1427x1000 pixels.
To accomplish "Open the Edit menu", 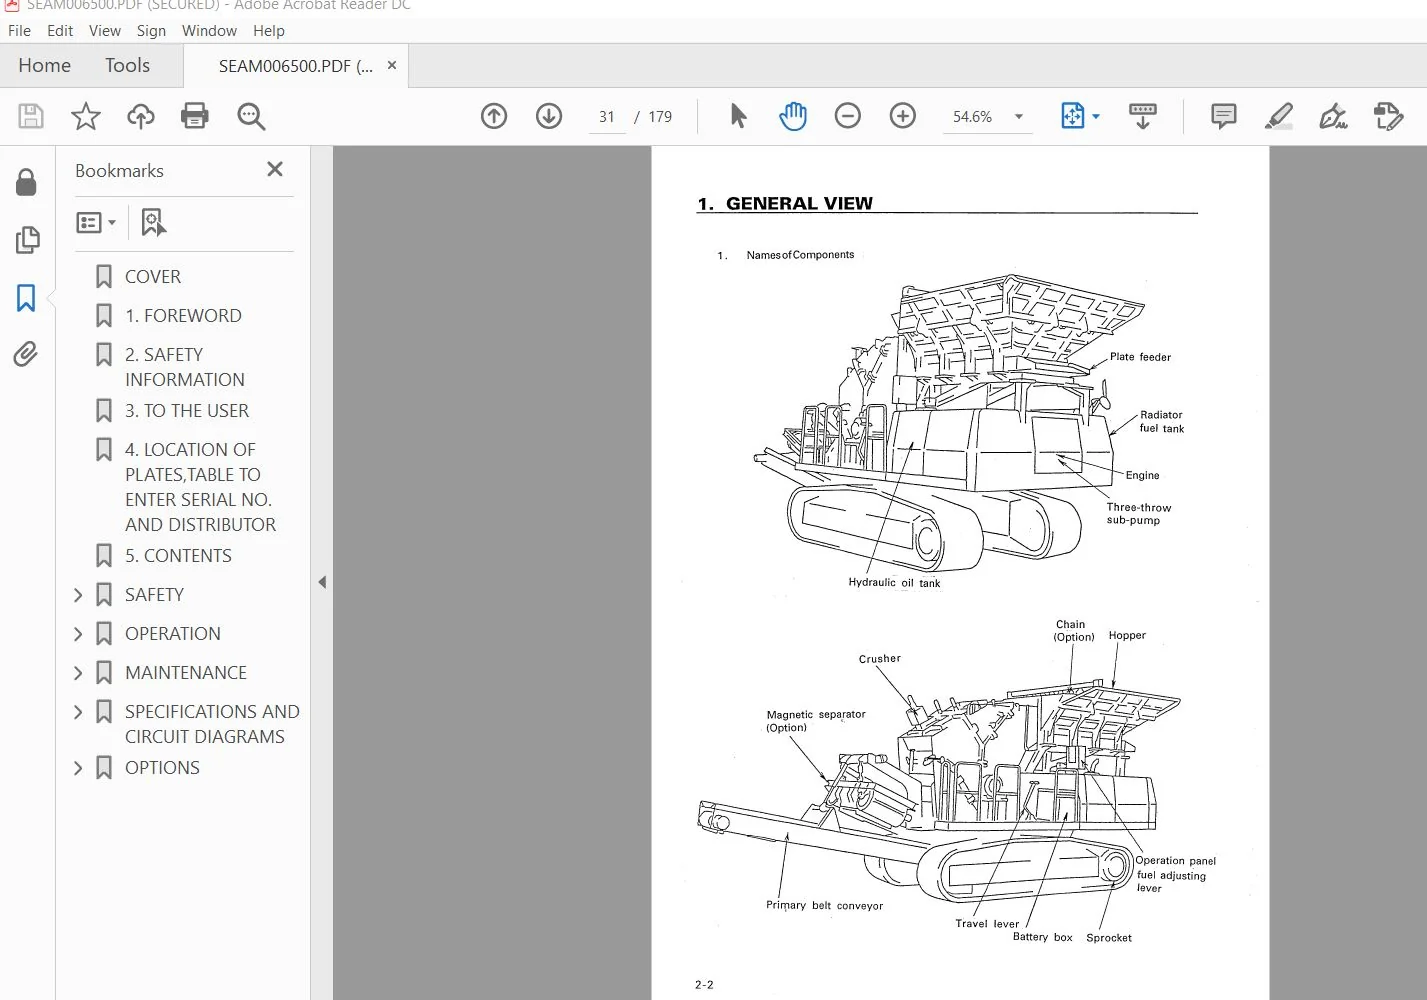I will (60, 31).
